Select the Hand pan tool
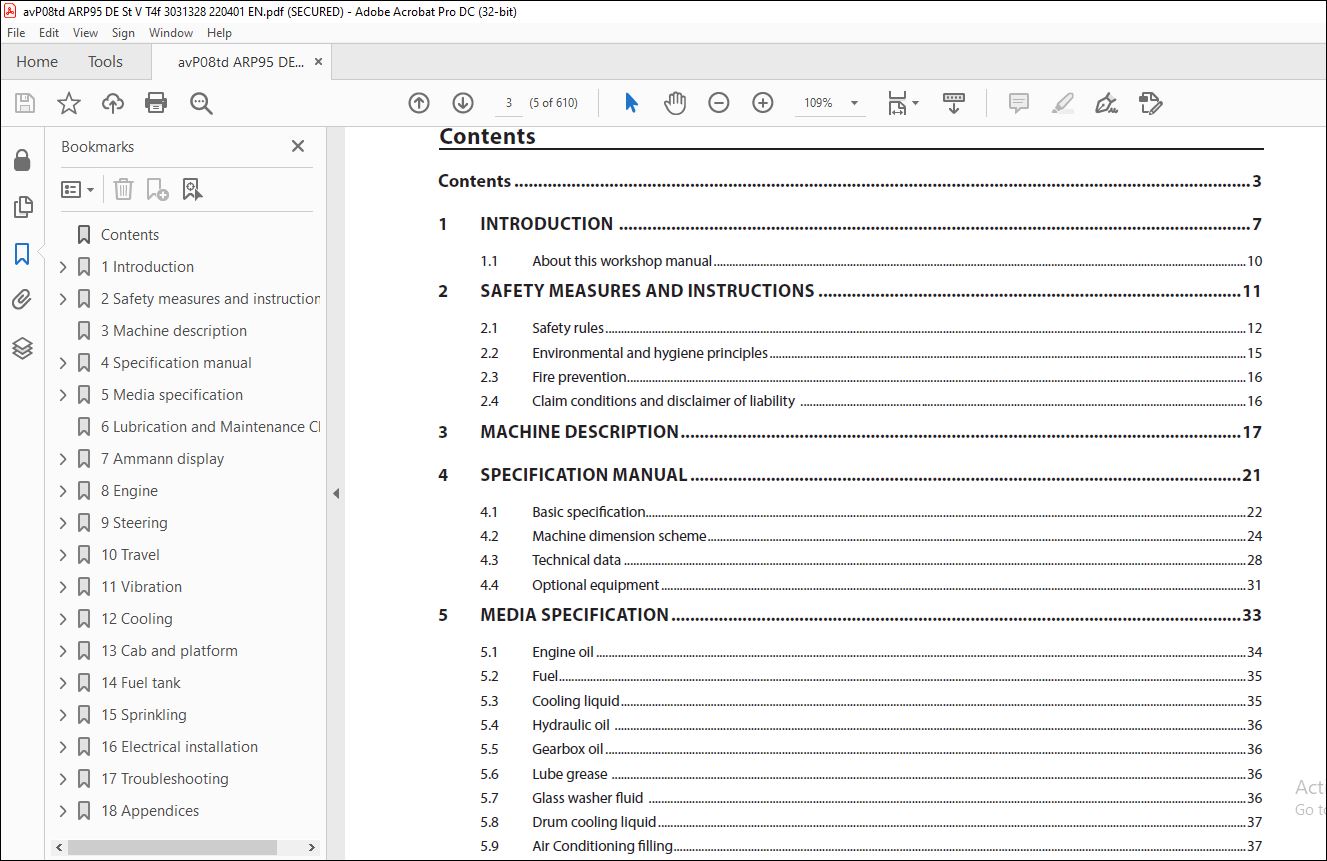 click(x=675, y=103)
